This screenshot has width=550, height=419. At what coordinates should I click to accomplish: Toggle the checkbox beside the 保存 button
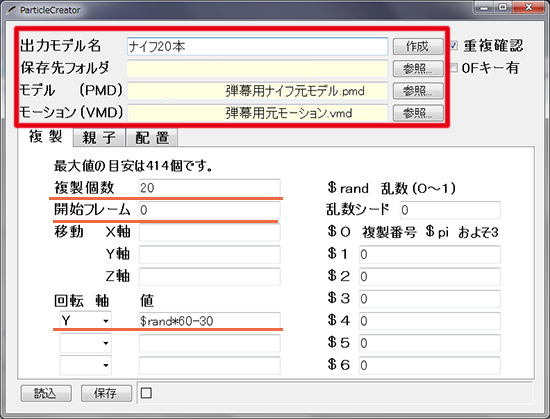(146, 393)
